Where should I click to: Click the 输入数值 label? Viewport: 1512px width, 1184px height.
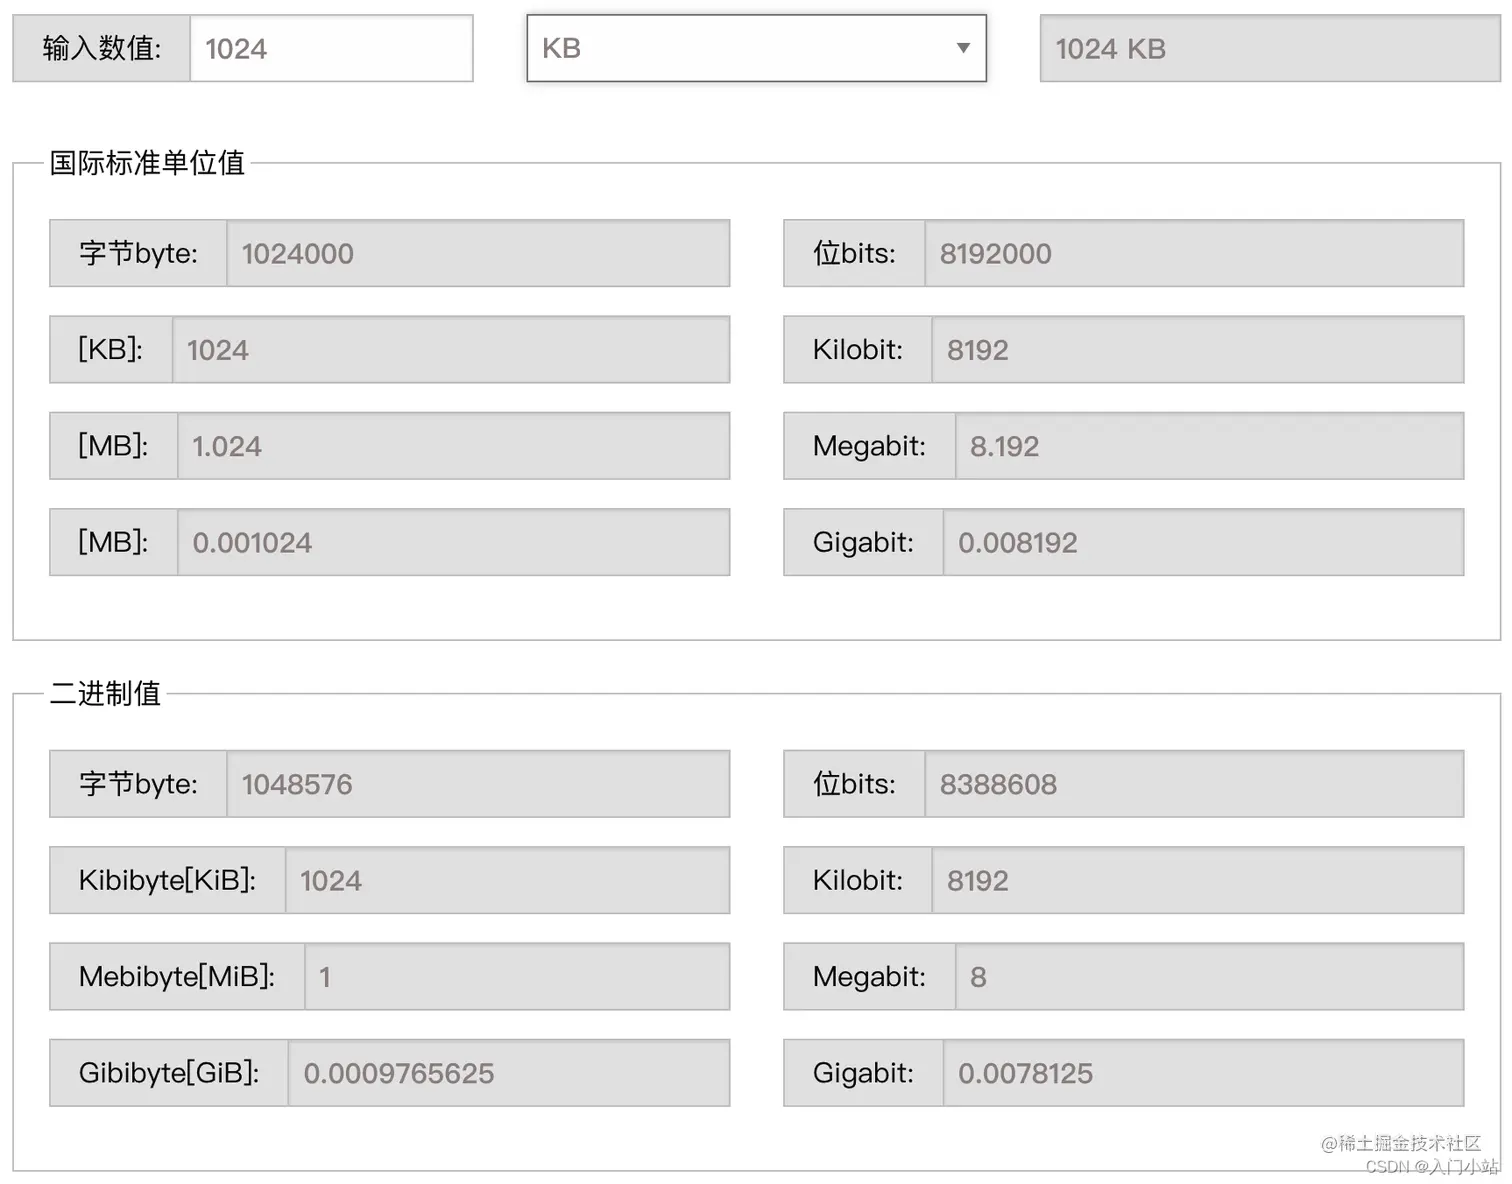102,48
